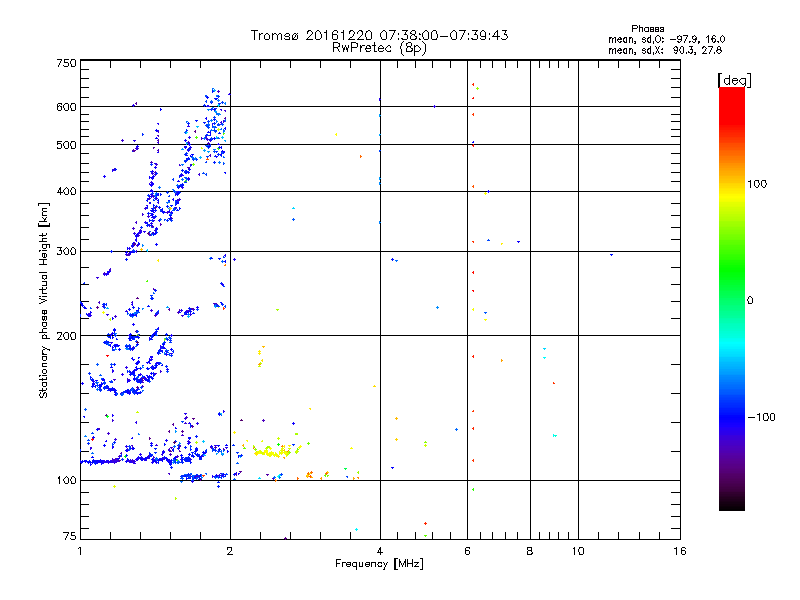Screen dimensions: 800x600
Task: Select the subtitle "RwPretec (8p)"
Action: pos(379,47)
